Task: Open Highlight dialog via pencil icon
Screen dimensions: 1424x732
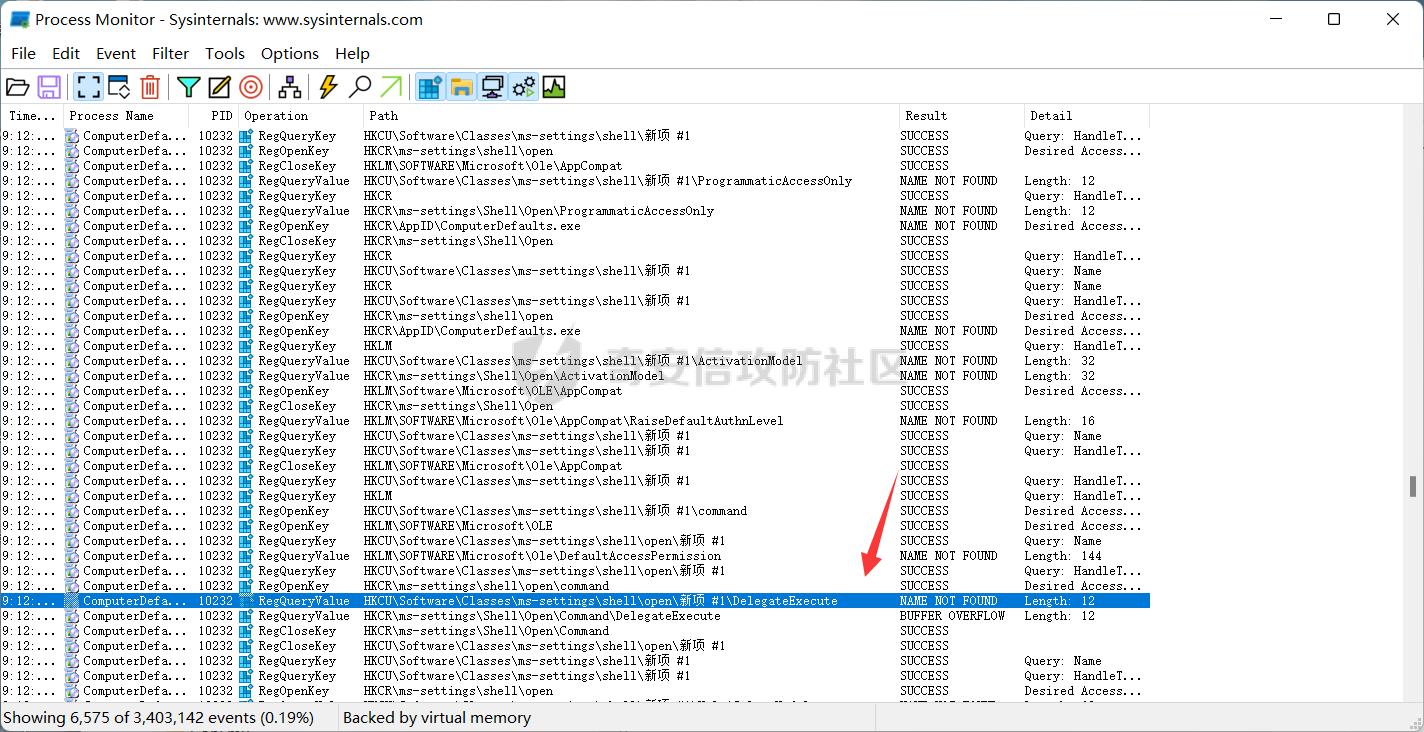Action: [x=220, y=87]
